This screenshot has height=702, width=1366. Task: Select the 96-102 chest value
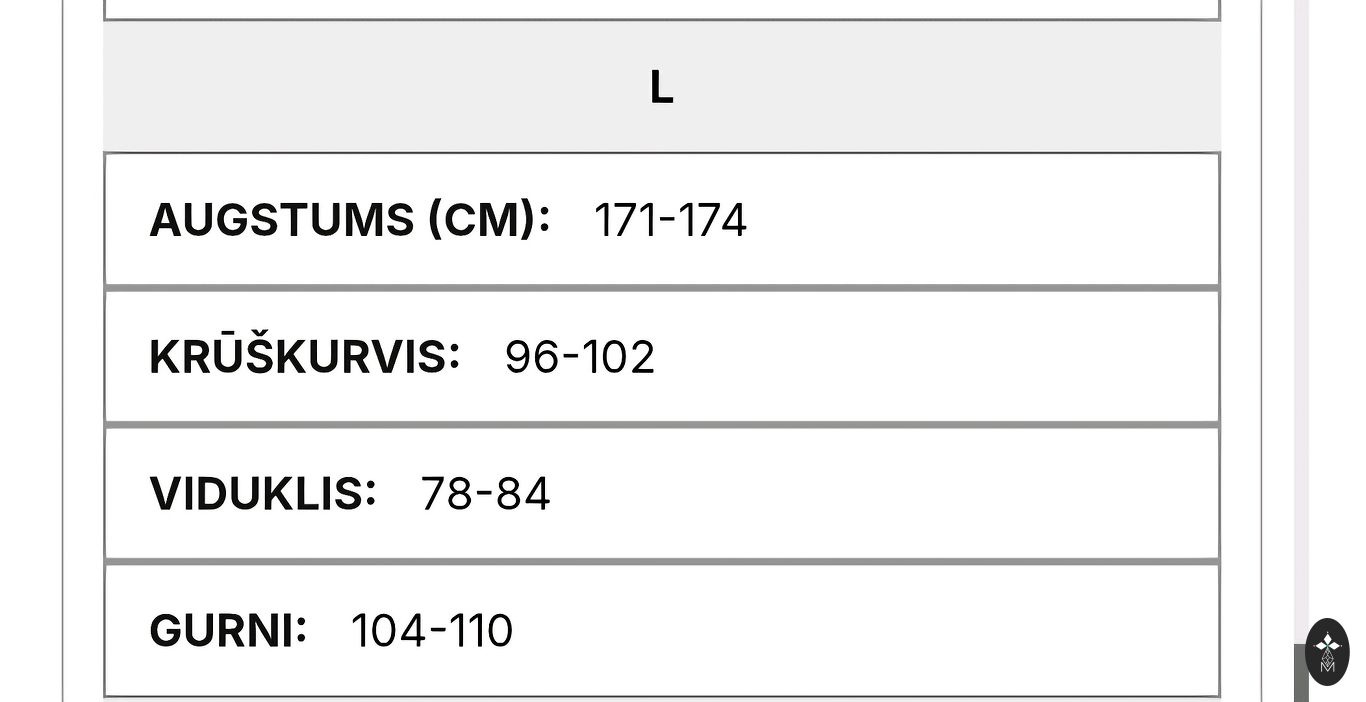pos(579,357)
